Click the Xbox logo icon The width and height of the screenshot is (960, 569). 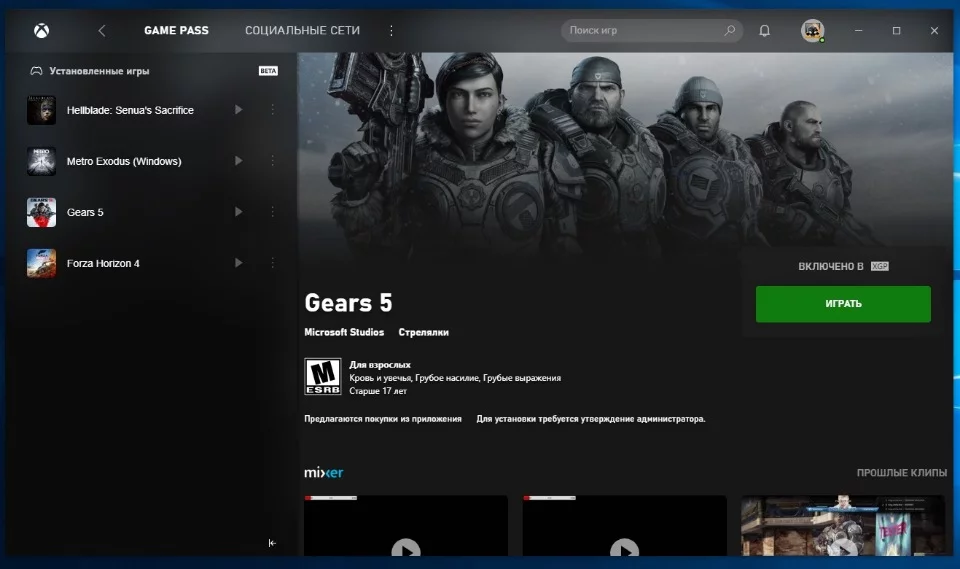[41, 31]
